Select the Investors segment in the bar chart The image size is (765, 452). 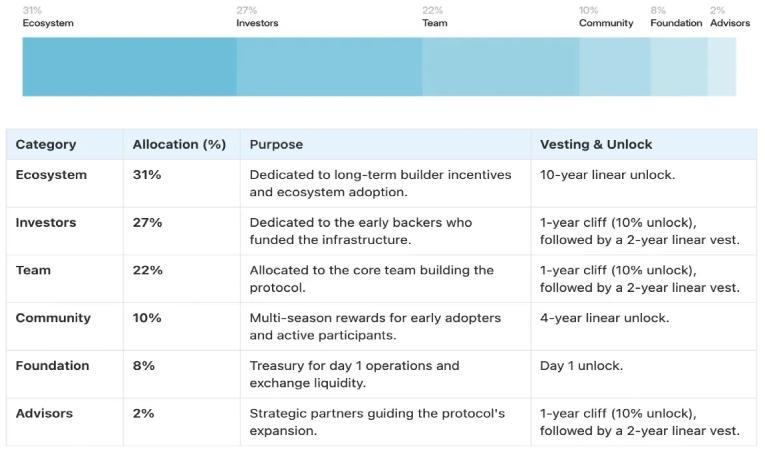tap(329, 67)
